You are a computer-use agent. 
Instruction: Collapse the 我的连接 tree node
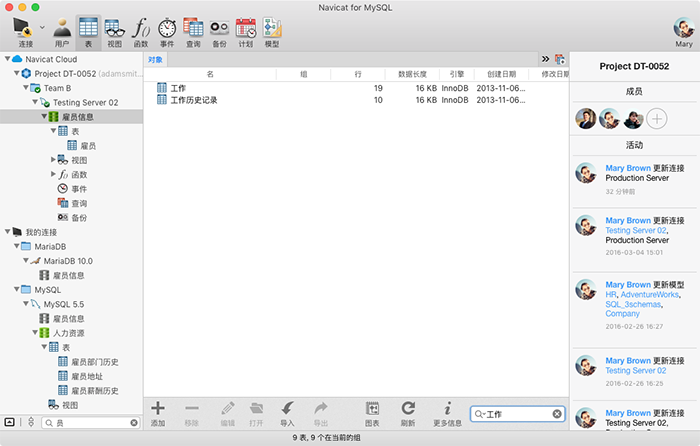pyautogui.click(x=8, y=231)
